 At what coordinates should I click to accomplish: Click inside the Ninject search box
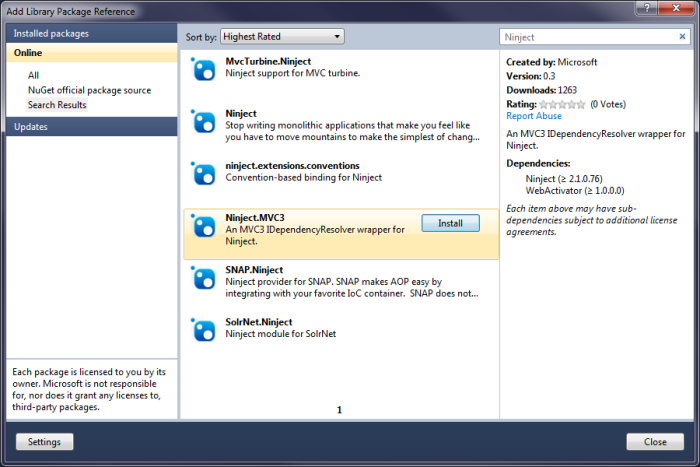589,37
